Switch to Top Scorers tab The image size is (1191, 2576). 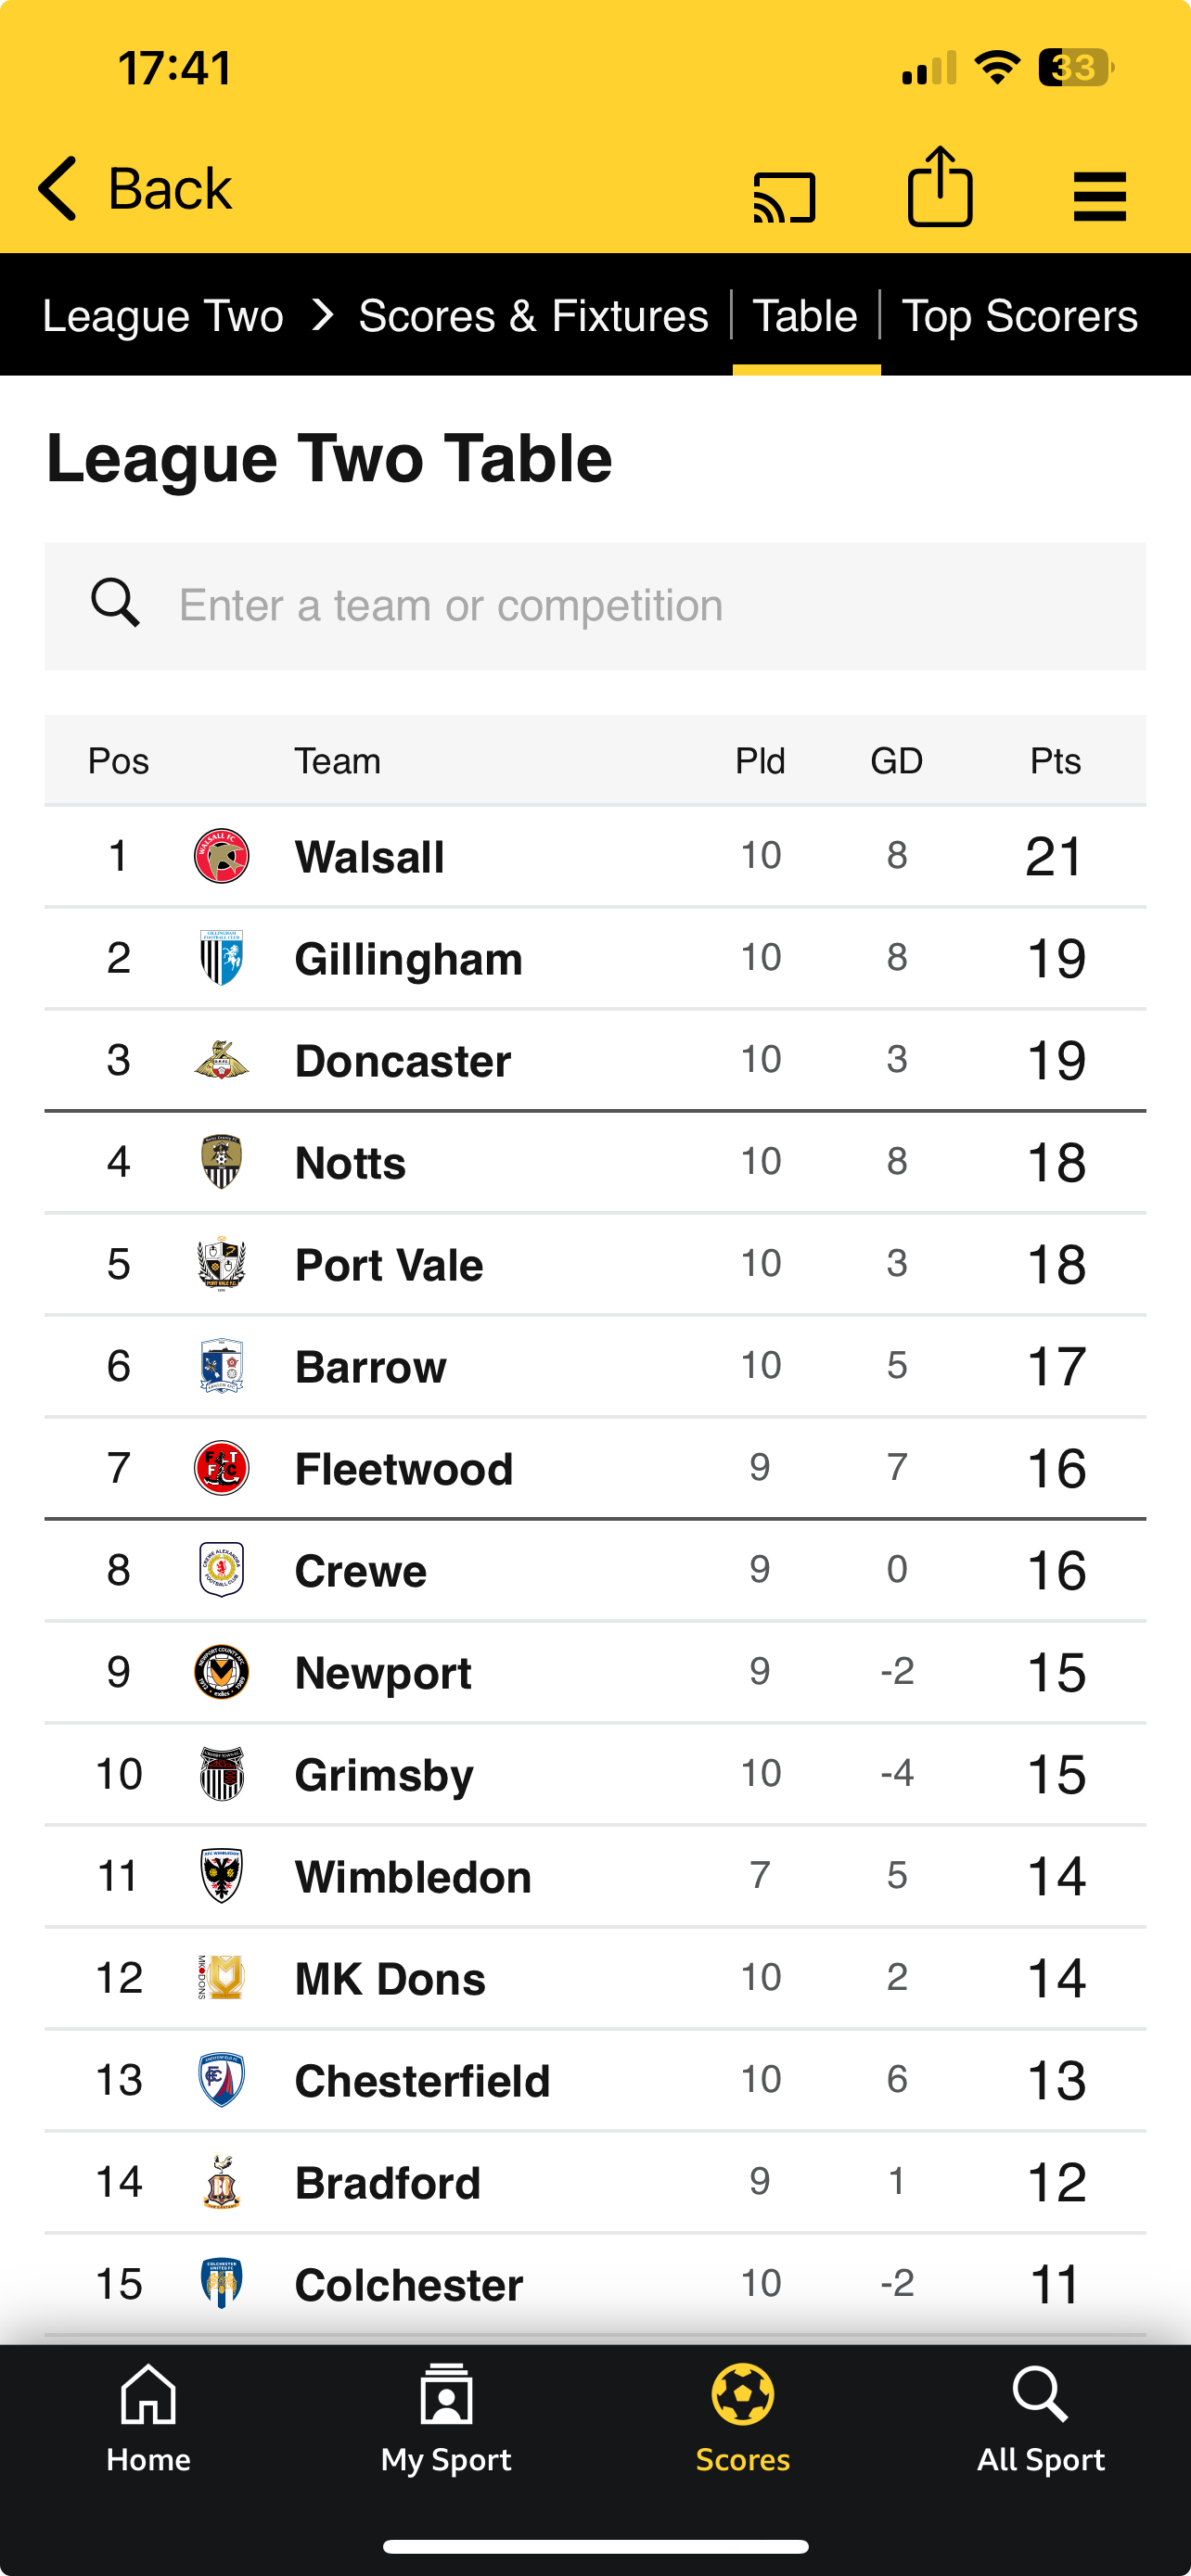[x=1019, y=316]
